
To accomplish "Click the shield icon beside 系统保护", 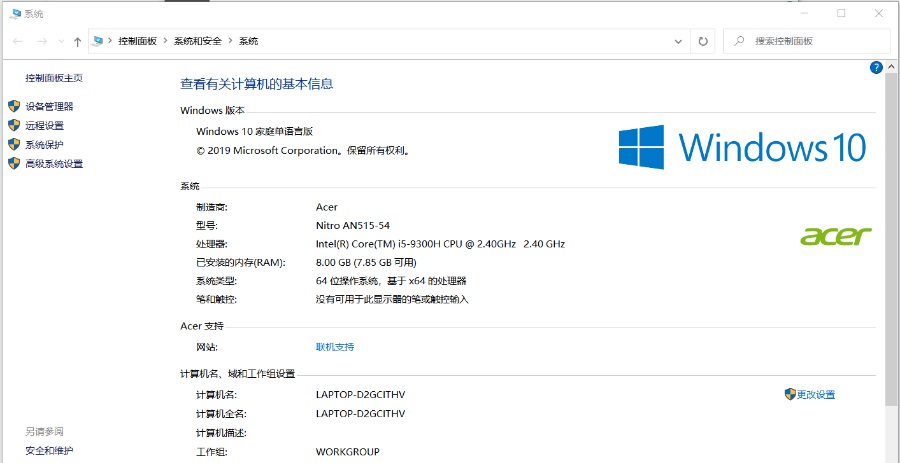I will tap(14, 144).
